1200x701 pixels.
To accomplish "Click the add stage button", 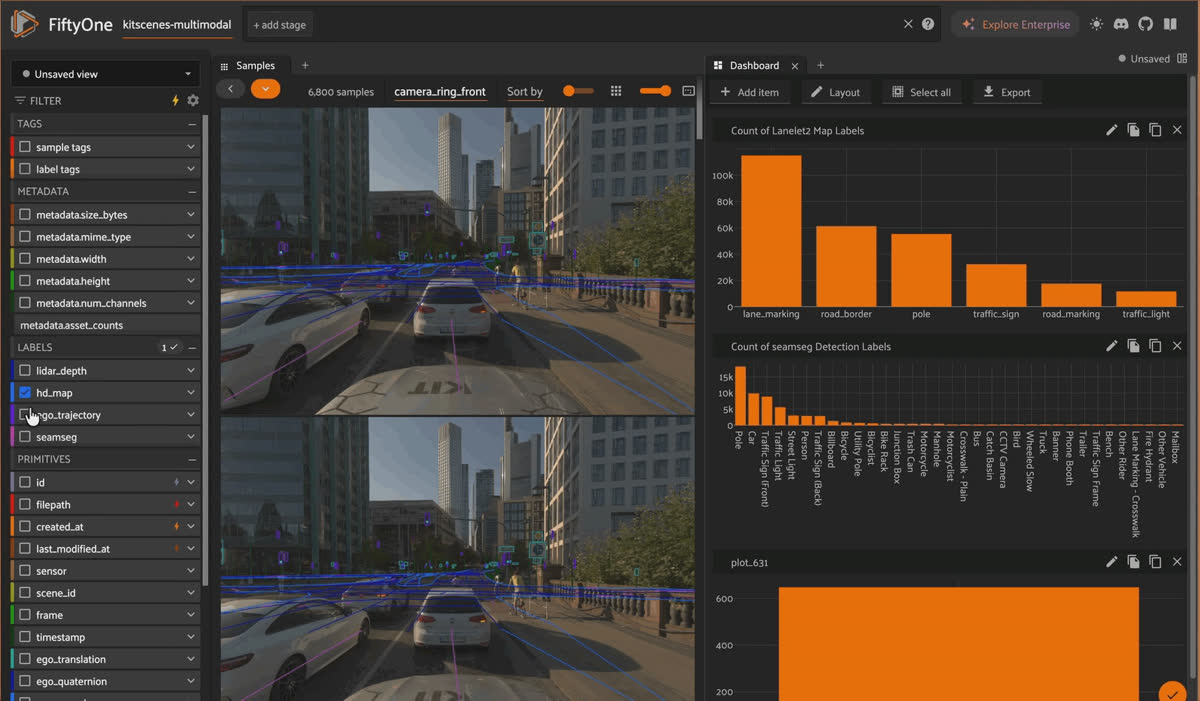I will [280, 24].
